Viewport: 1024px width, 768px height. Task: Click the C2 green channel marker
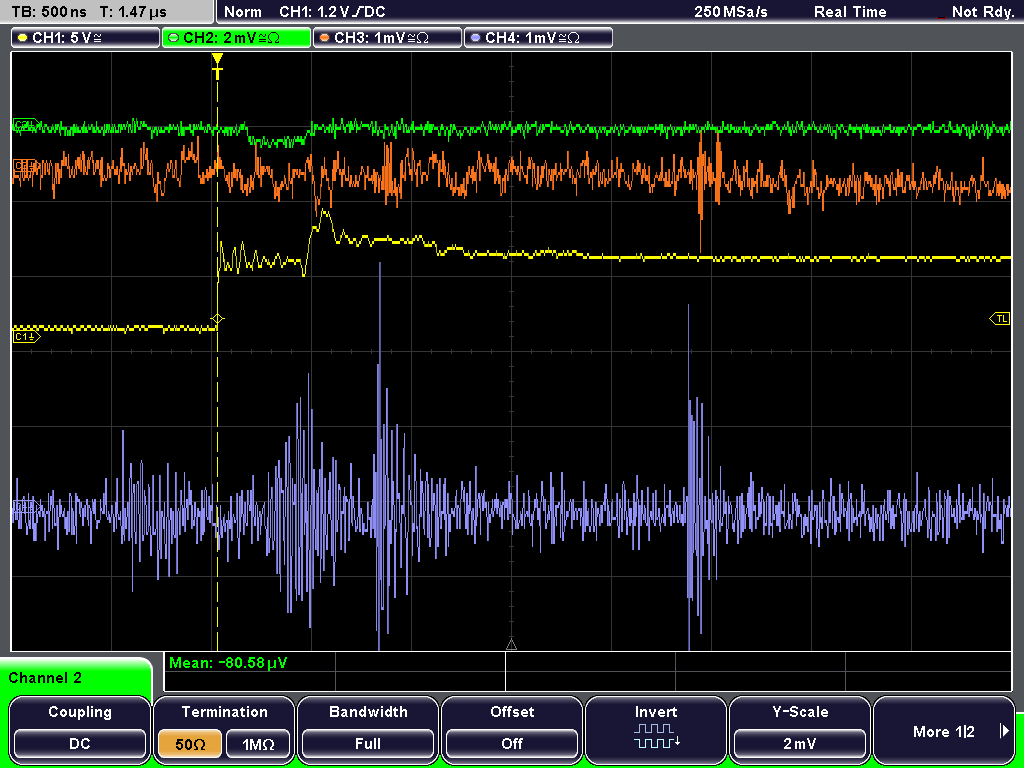(x=25, y=125)
